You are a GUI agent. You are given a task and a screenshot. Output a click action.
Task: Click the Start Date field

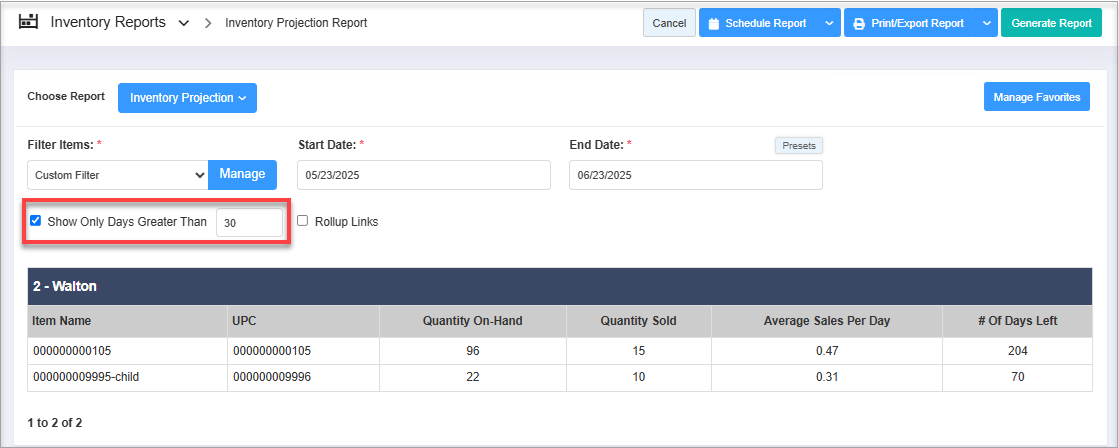(423, 175)
